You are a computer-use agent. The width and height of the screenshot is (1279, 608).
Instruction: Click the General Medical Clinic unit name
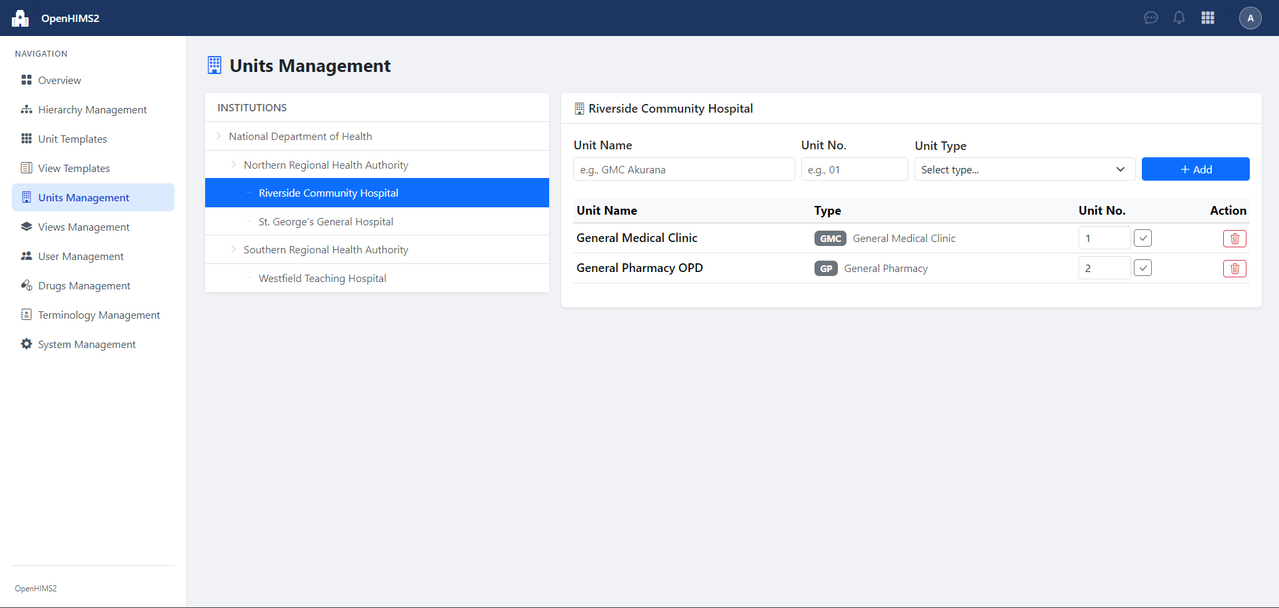pyautogui.click(x=637, y=238)
